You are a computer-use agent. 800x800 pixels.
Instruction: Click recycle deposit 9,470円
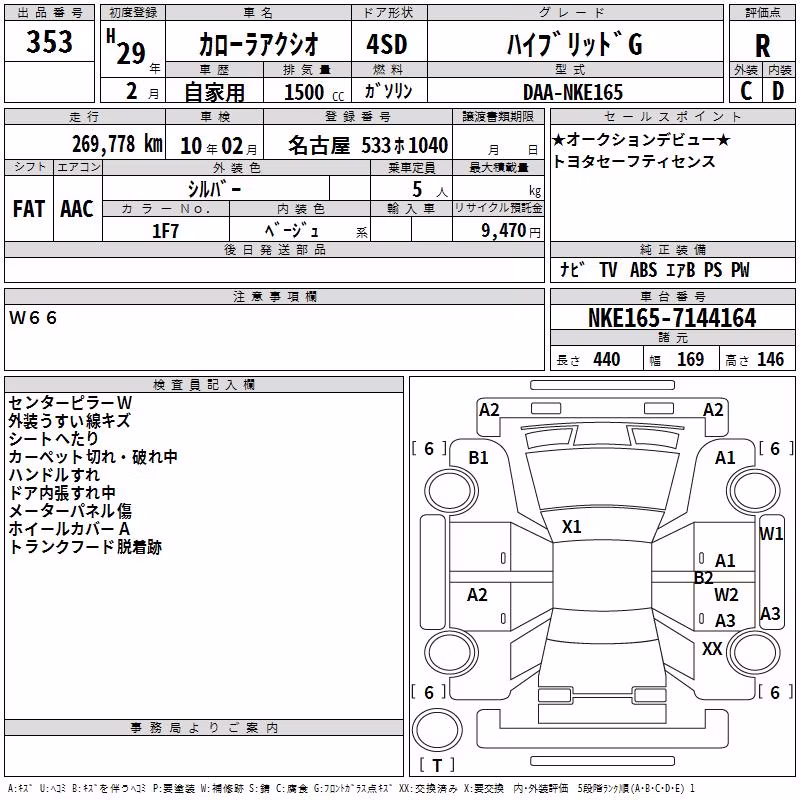point(511,231)
